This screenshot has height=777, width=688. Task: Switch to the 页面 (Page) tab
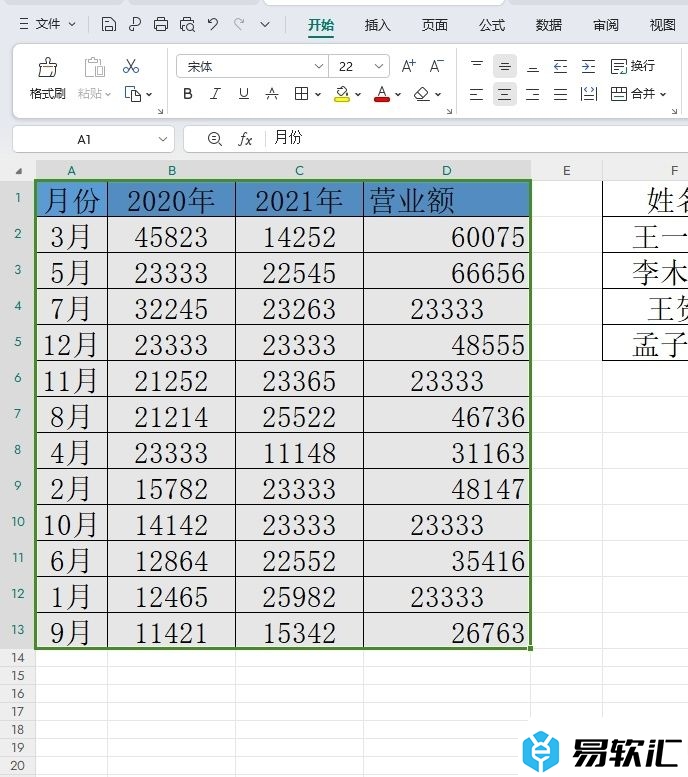(435, 25)
